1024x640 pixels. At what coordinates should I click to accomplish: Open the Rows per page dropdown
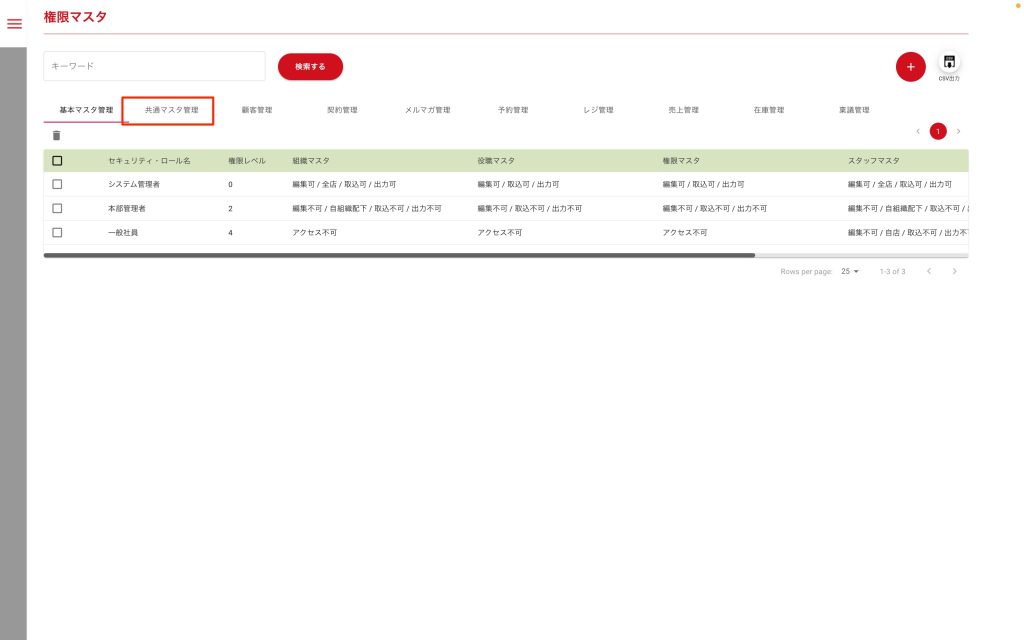(850, 271)
